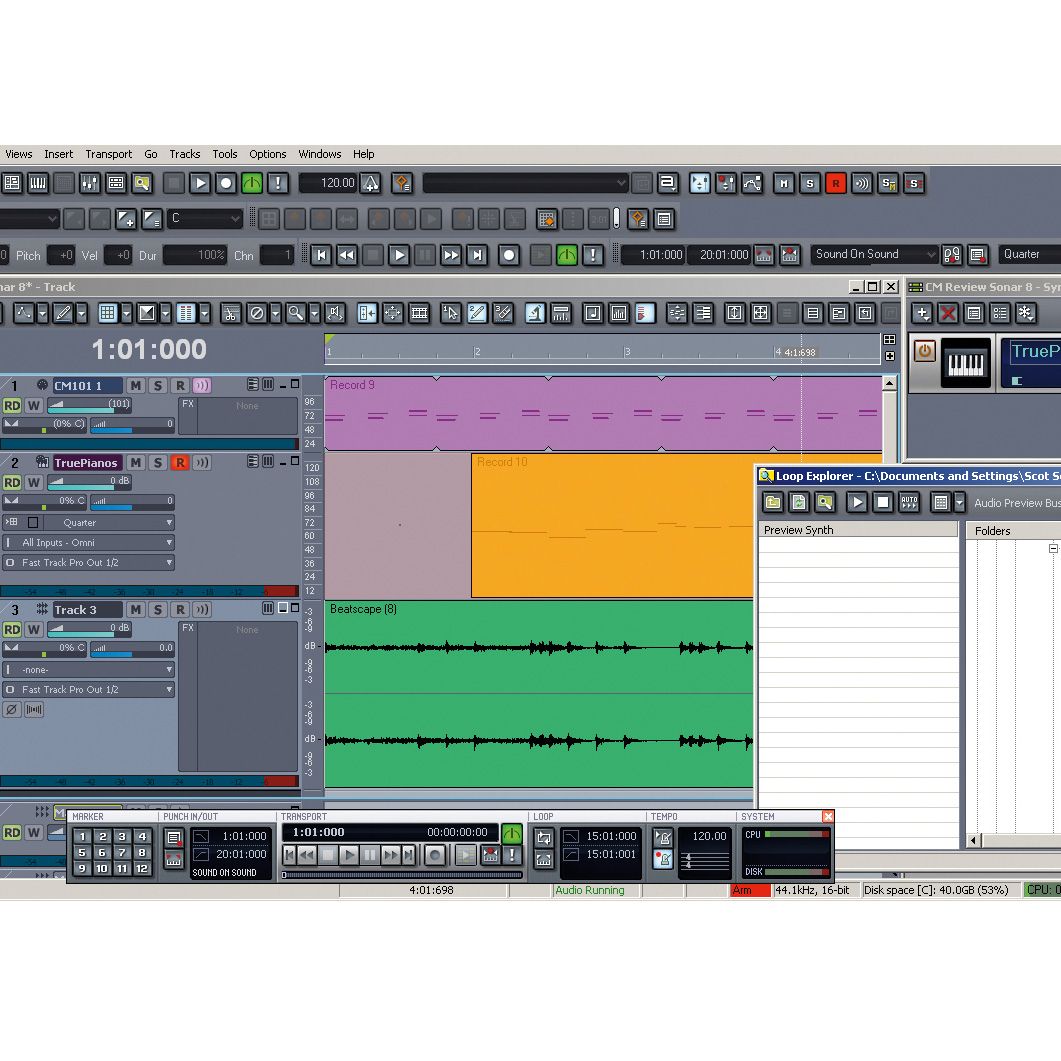Image resolution: width=1061 pixels, height=1061 pixels.
Task: Disarm recording on TruePianos track
Action: (180, 463)
